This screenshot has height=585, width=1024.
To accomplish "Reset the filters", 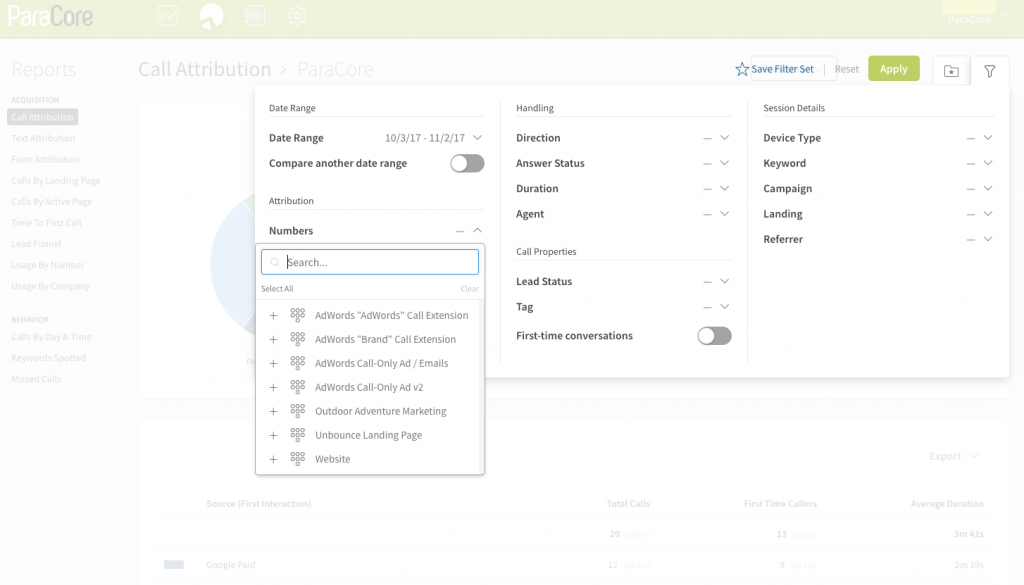I will point(847,69).
